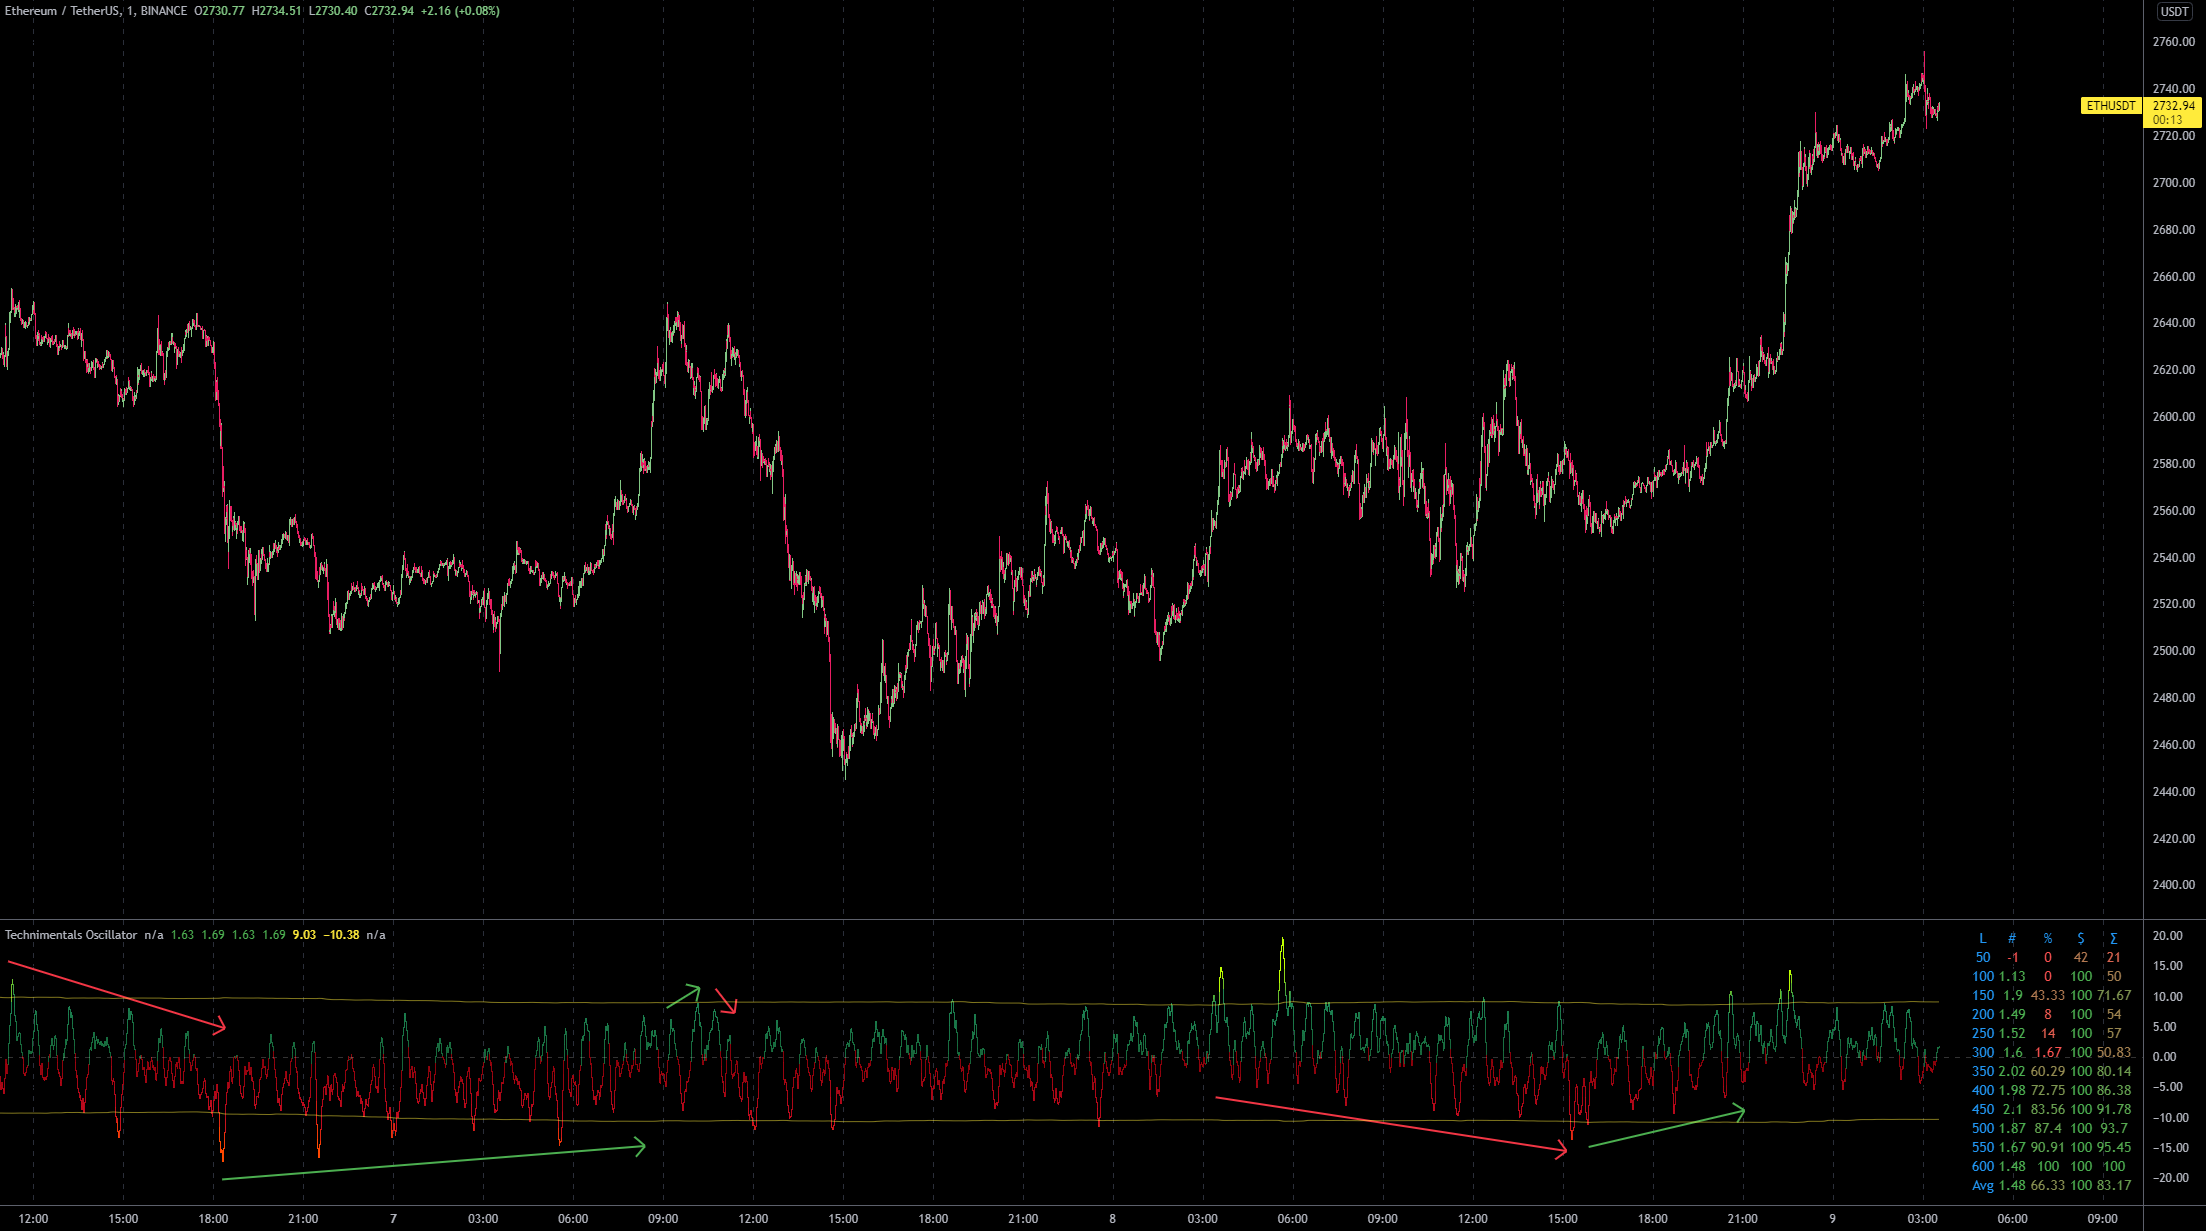This screenshot has height=1231, width=2206.
Task: Click the Avg row label in stats table
Action: pos(1982,1186)
